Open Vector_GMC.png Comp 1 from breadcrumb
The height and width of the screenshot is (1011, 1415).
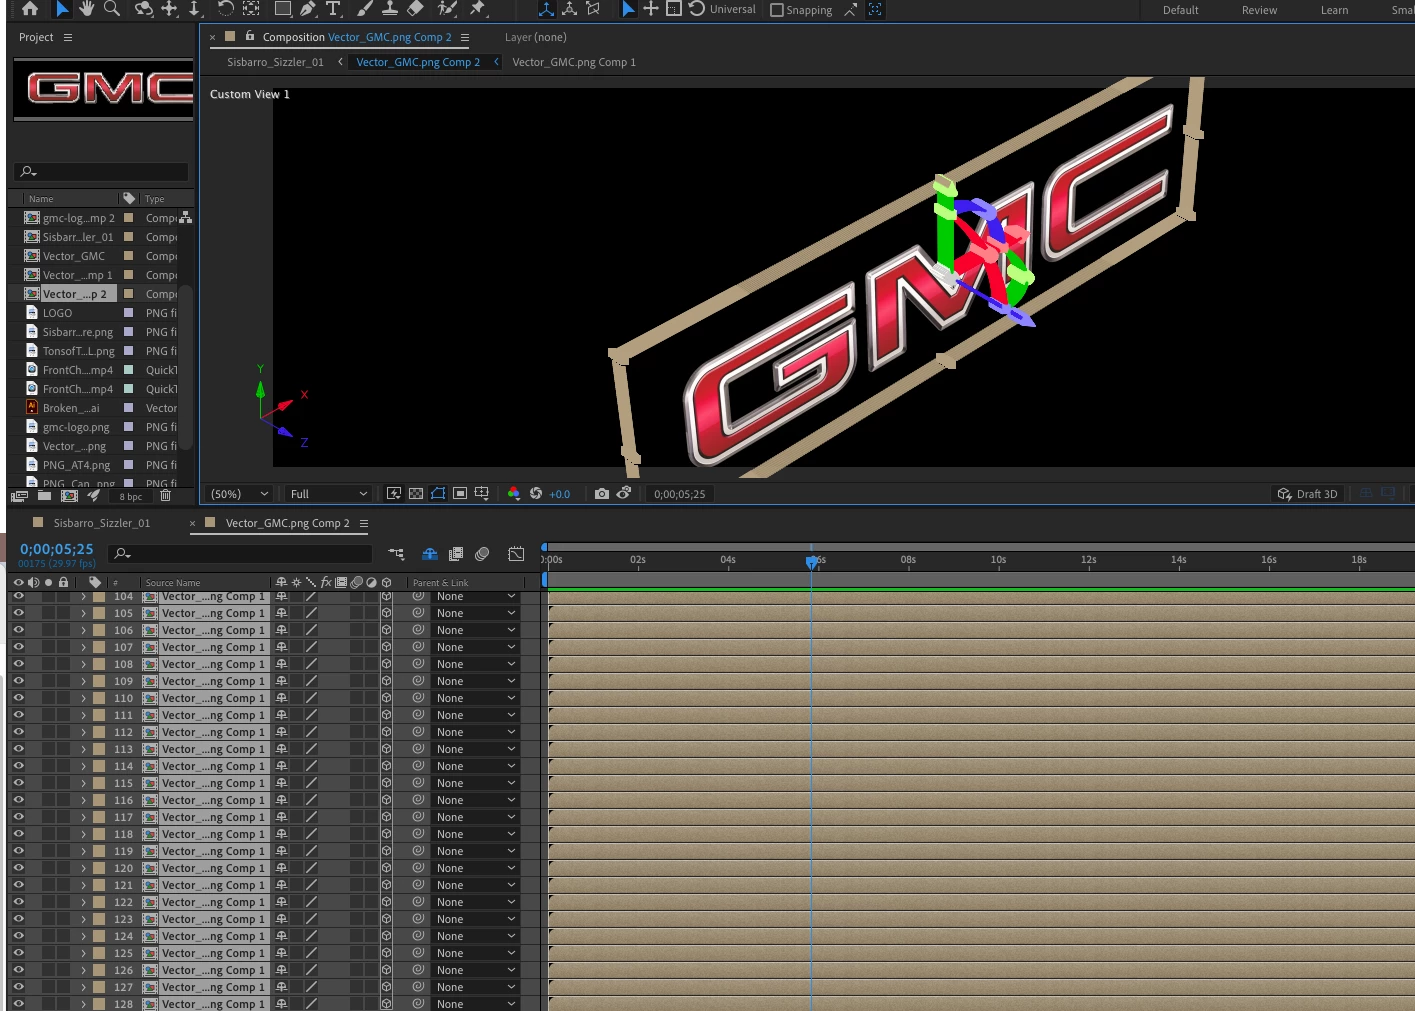coord(574,62)
